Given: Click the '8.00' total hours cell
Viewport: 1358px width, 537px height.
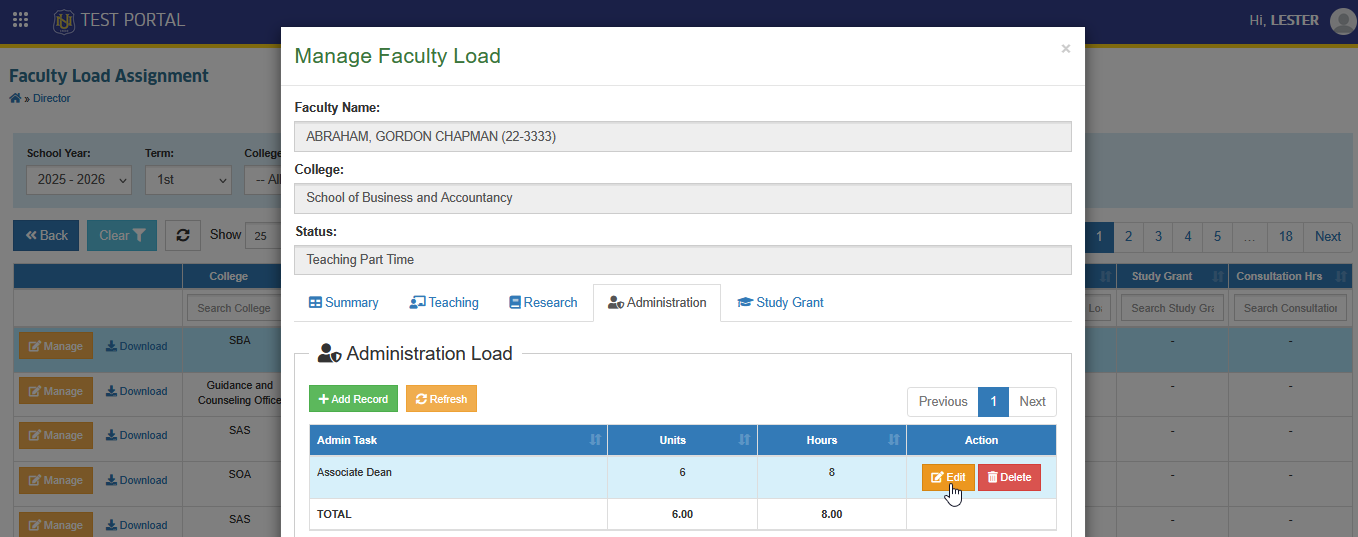Looking at the screenshot, I should pyautogui.click(x=832, y=514).
